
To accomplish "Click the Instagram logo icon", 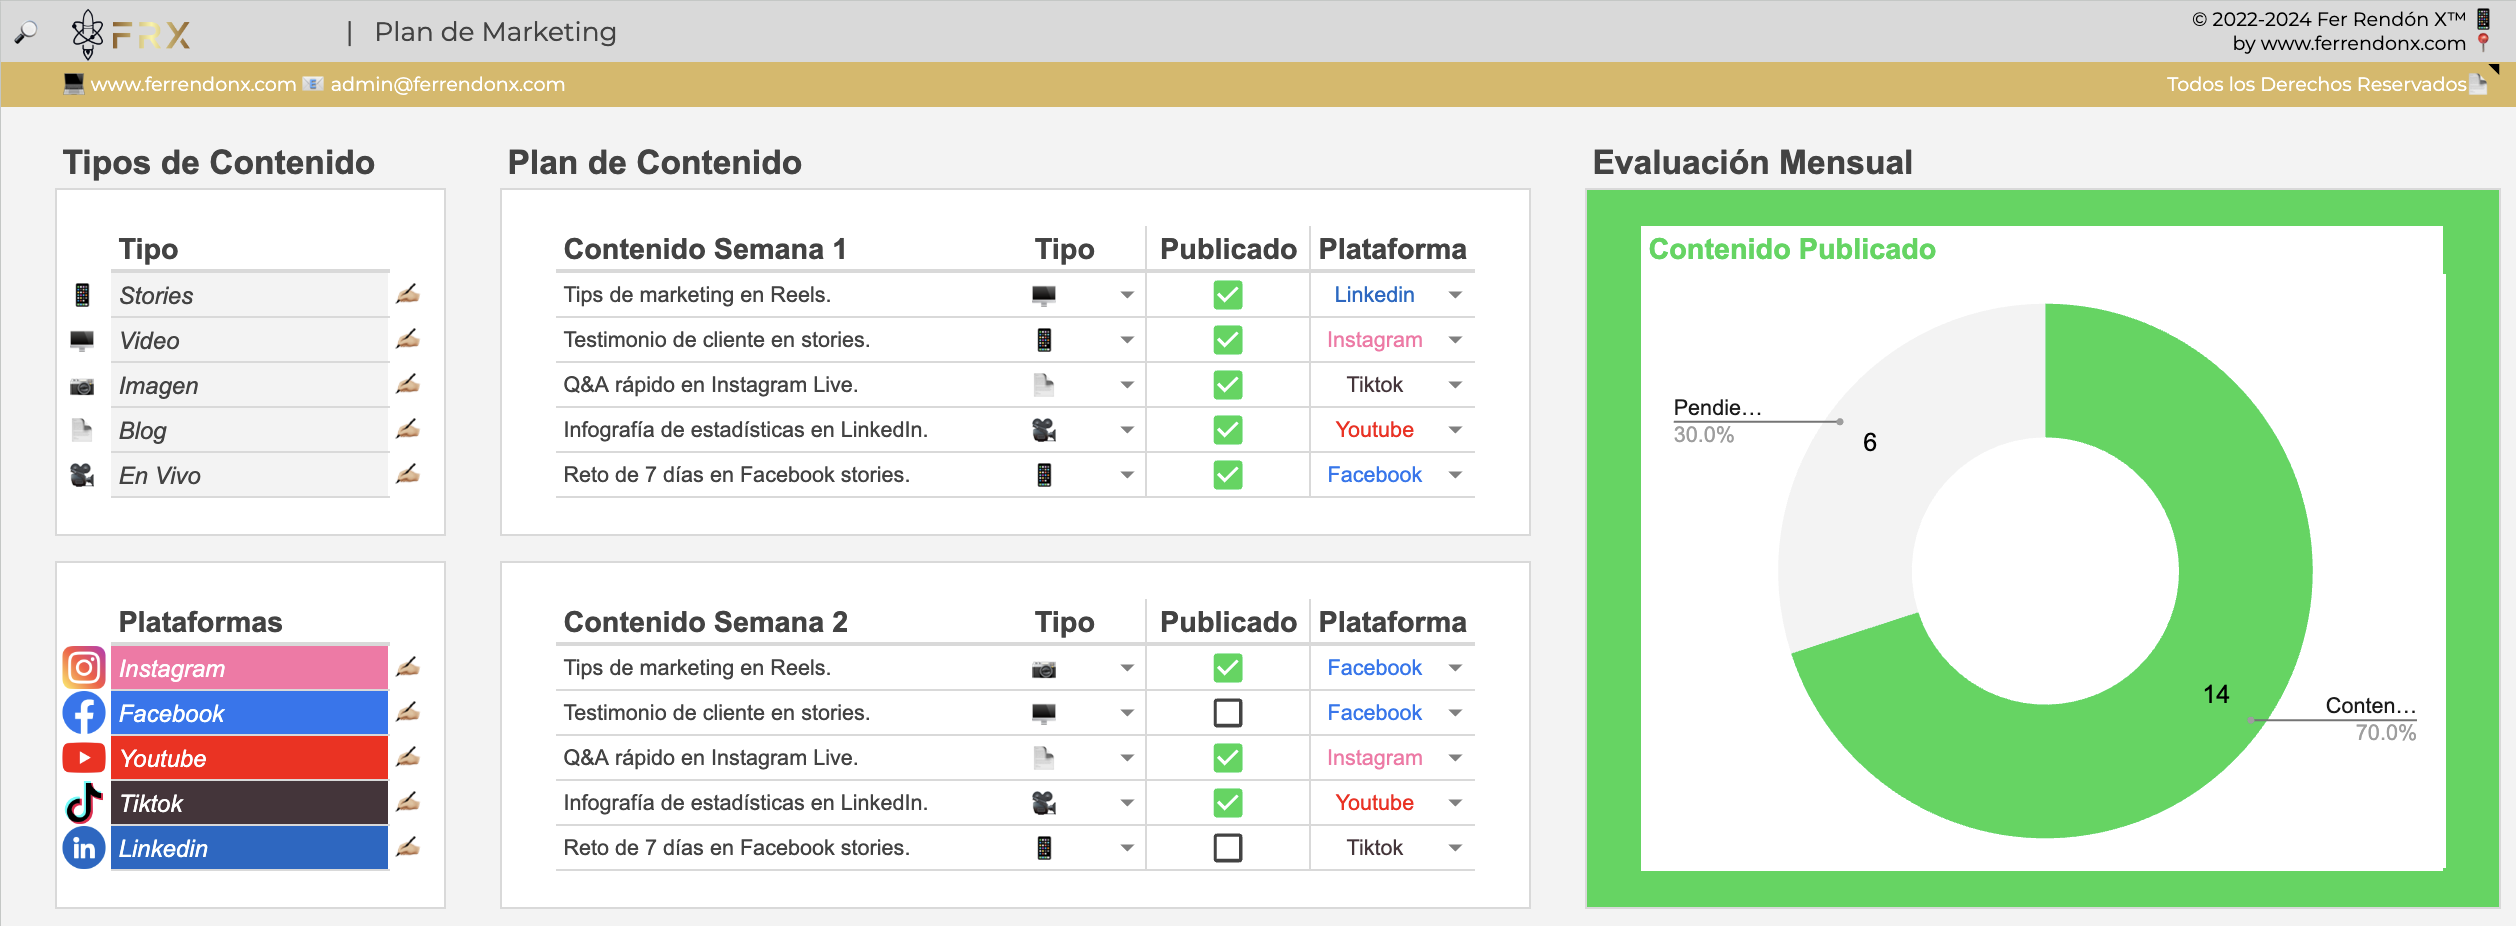I will (84, 667).
